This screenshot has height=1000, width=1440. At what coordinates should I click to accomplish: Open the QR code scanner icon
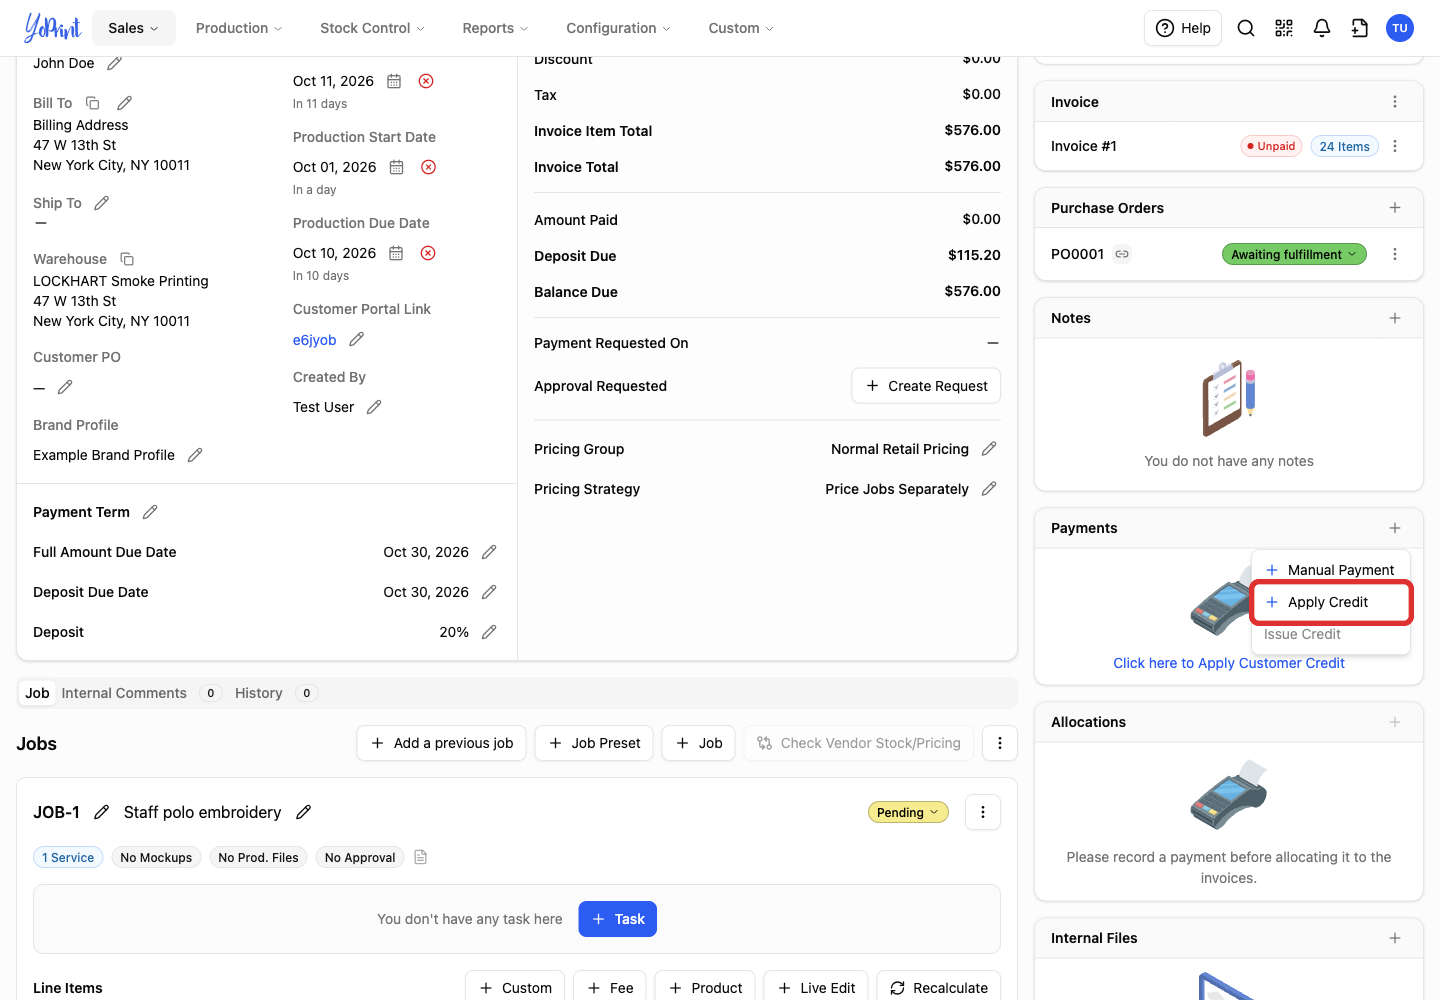click(1284, 28)
